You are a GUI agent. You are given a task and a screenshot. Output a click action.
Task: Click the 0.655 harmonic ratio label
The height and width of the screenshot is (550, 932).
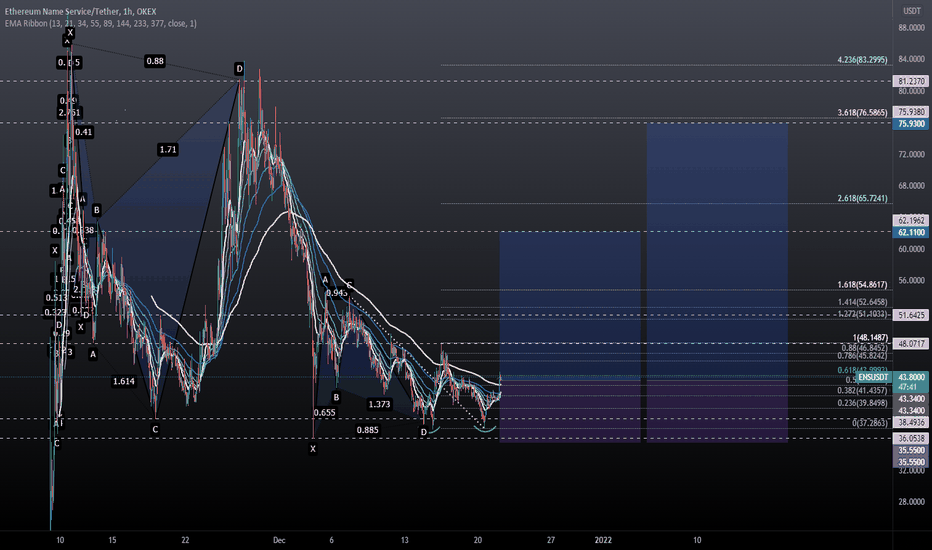tap(325, 412)
